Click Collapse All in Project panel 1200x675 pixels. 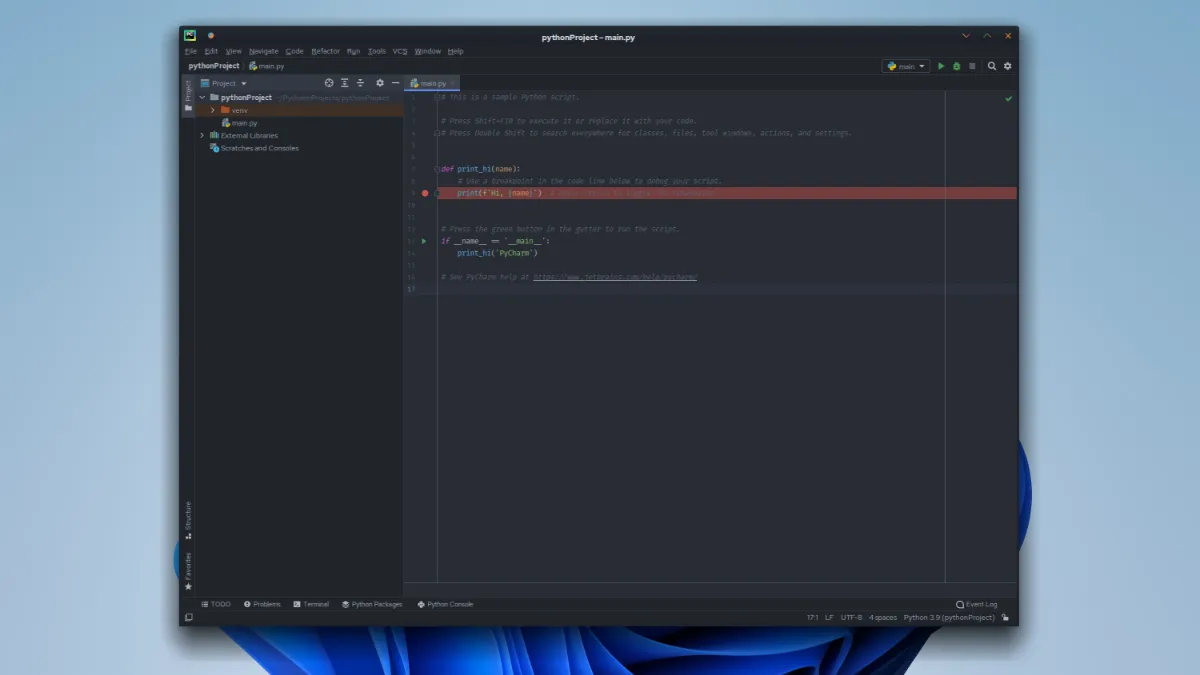360,83
